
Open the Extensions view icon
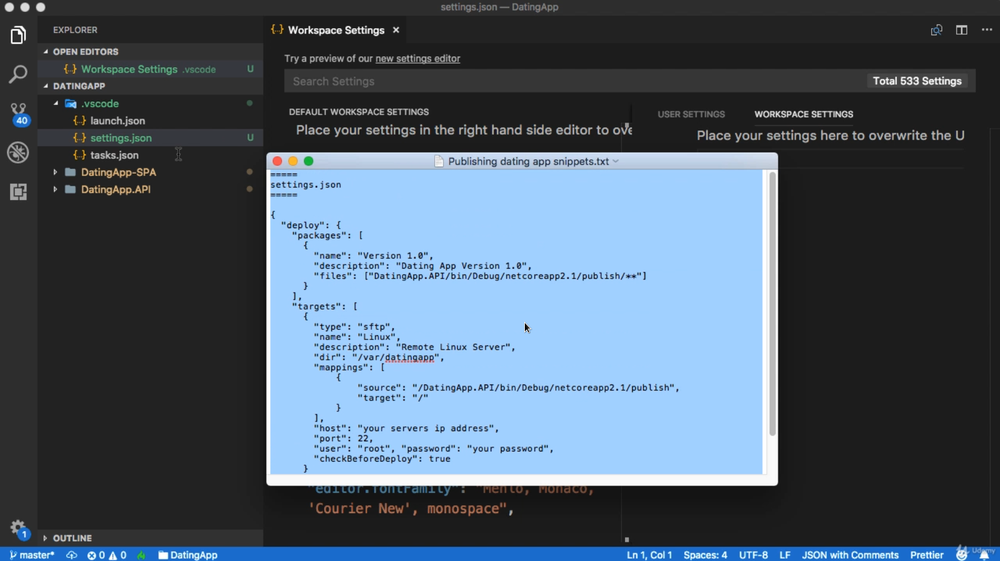point(18,191)
